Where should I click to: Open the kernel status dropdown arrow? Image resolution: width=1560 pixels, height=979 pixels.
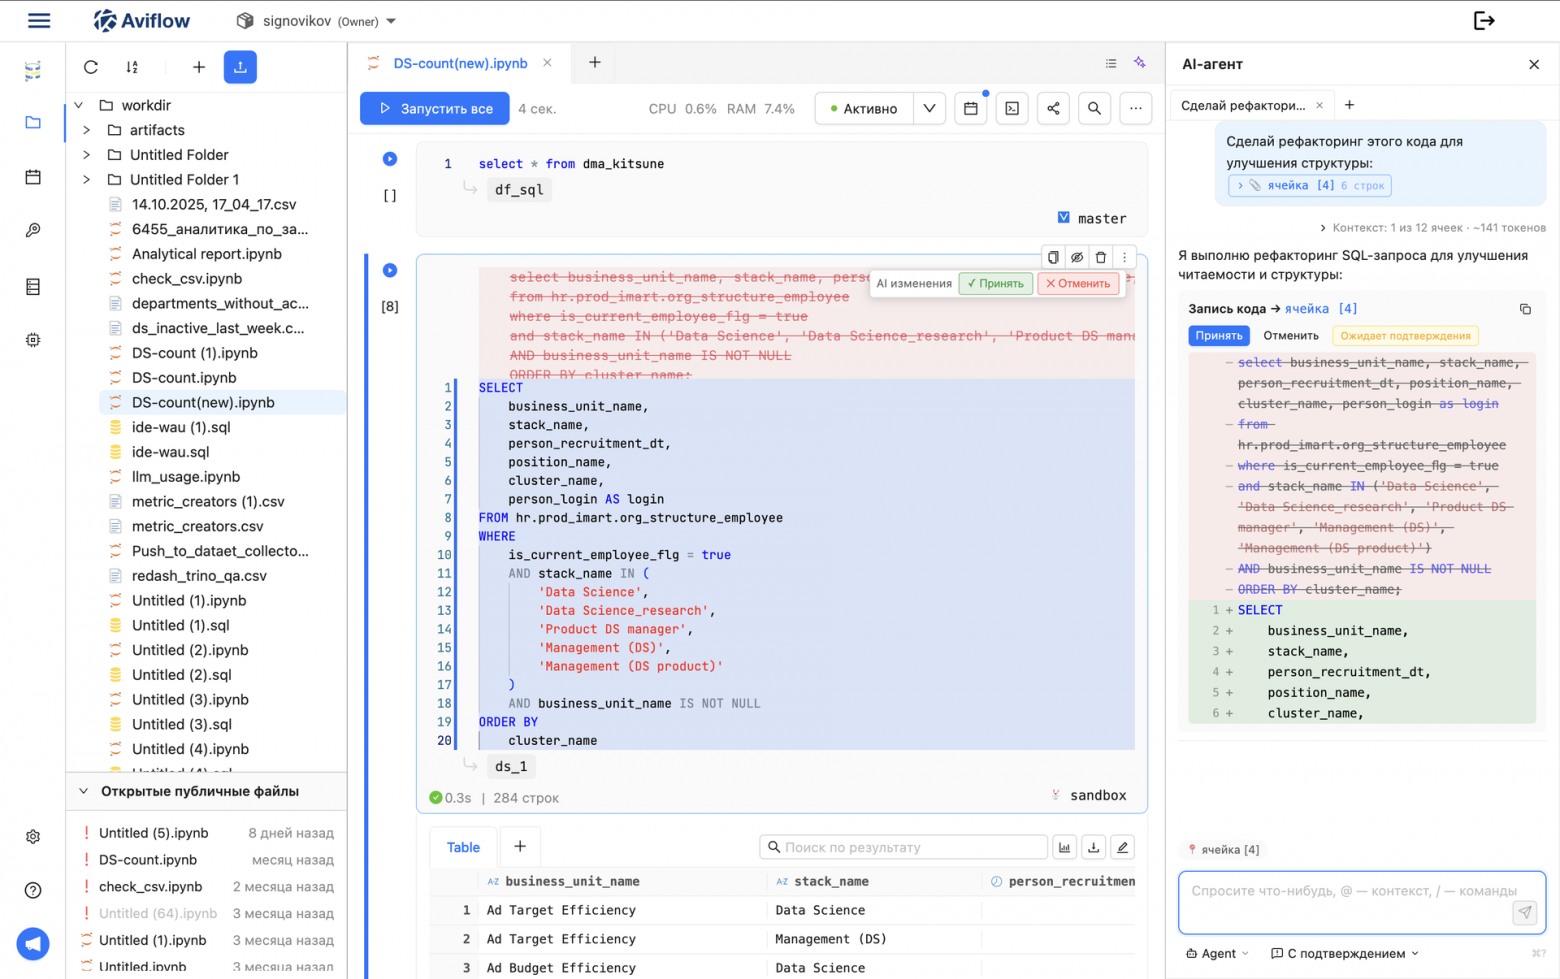930,109
